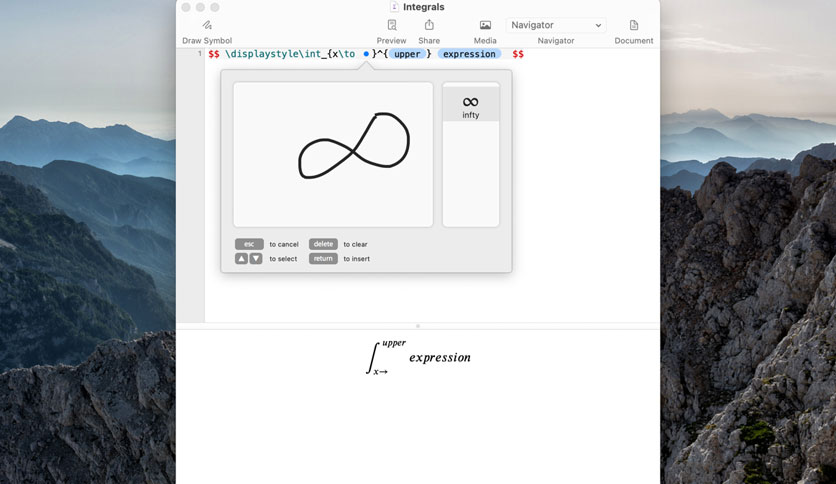This screenshot has height=484, width=836.
Task: Click the Integrals document title icon
Action: 394,7
